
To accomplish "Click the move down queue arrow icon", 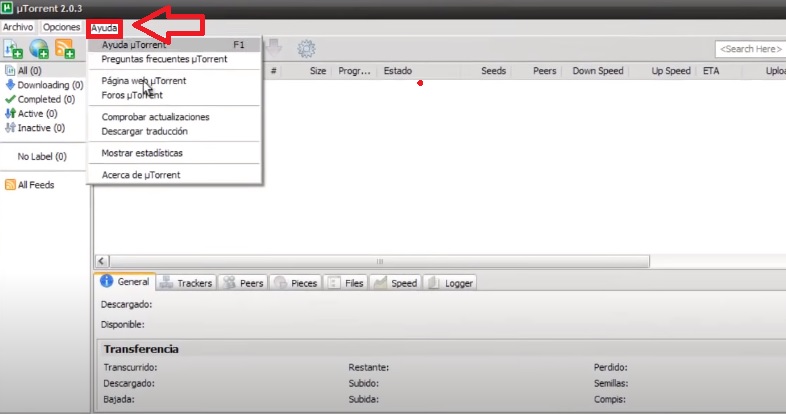I will coord(274,48).
